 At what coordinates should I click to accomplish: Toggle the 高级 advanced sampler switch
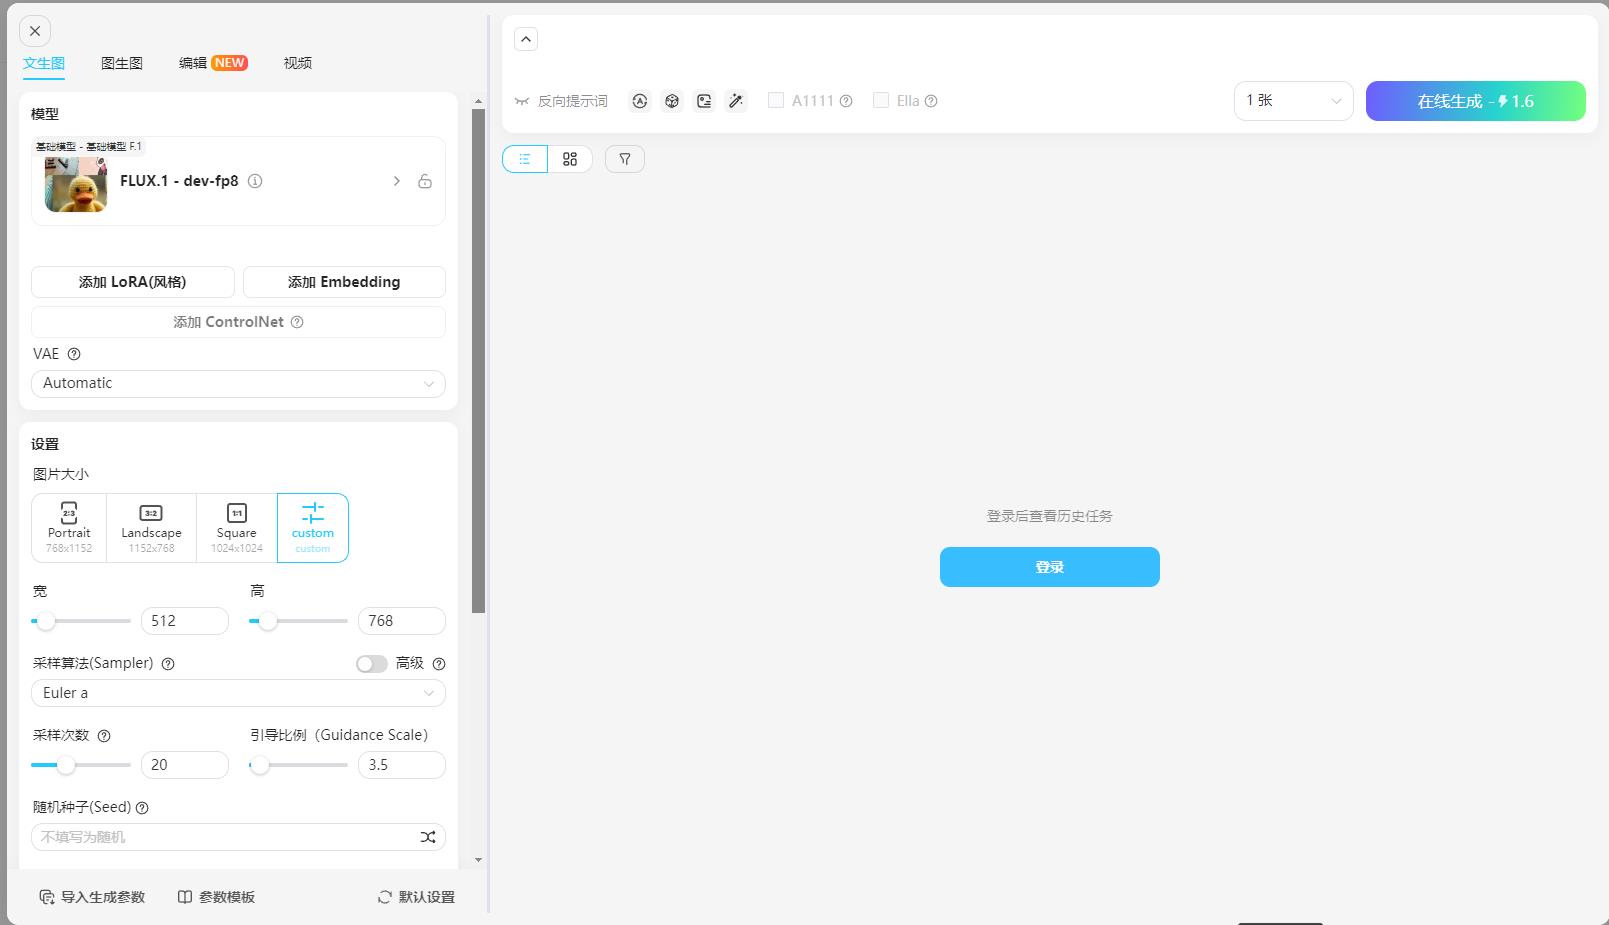pyautogui.click(x=371, y=664)
